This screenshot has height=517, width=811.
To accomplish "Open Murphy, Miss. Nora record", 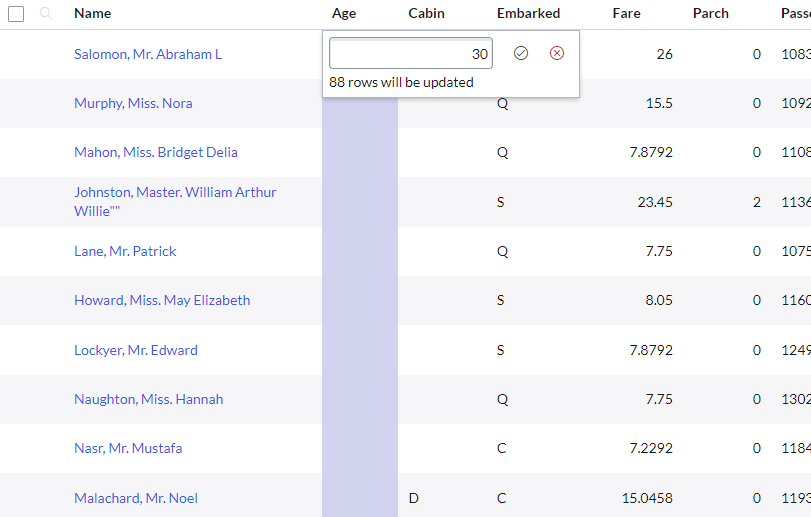I will coord(133,103).
